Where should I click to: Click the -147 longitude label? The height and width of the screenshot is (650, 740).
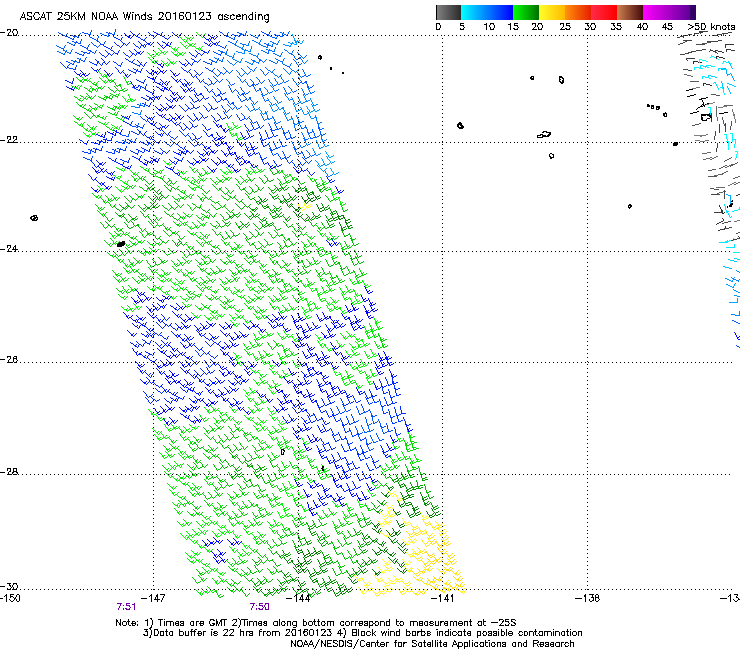(153, 598)
